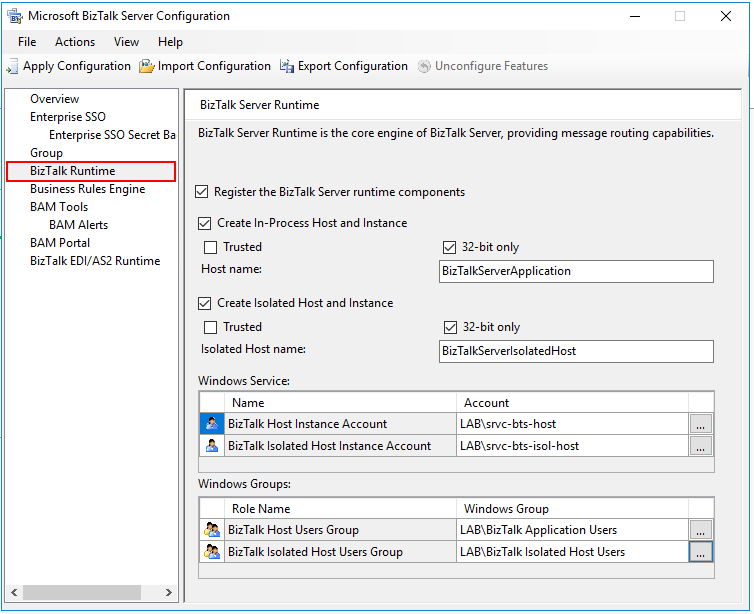Click the BizTalk Host Users Group role cell
Image resolution: width=754 pixels, height=614 pixels.
[x=340, y=530]
